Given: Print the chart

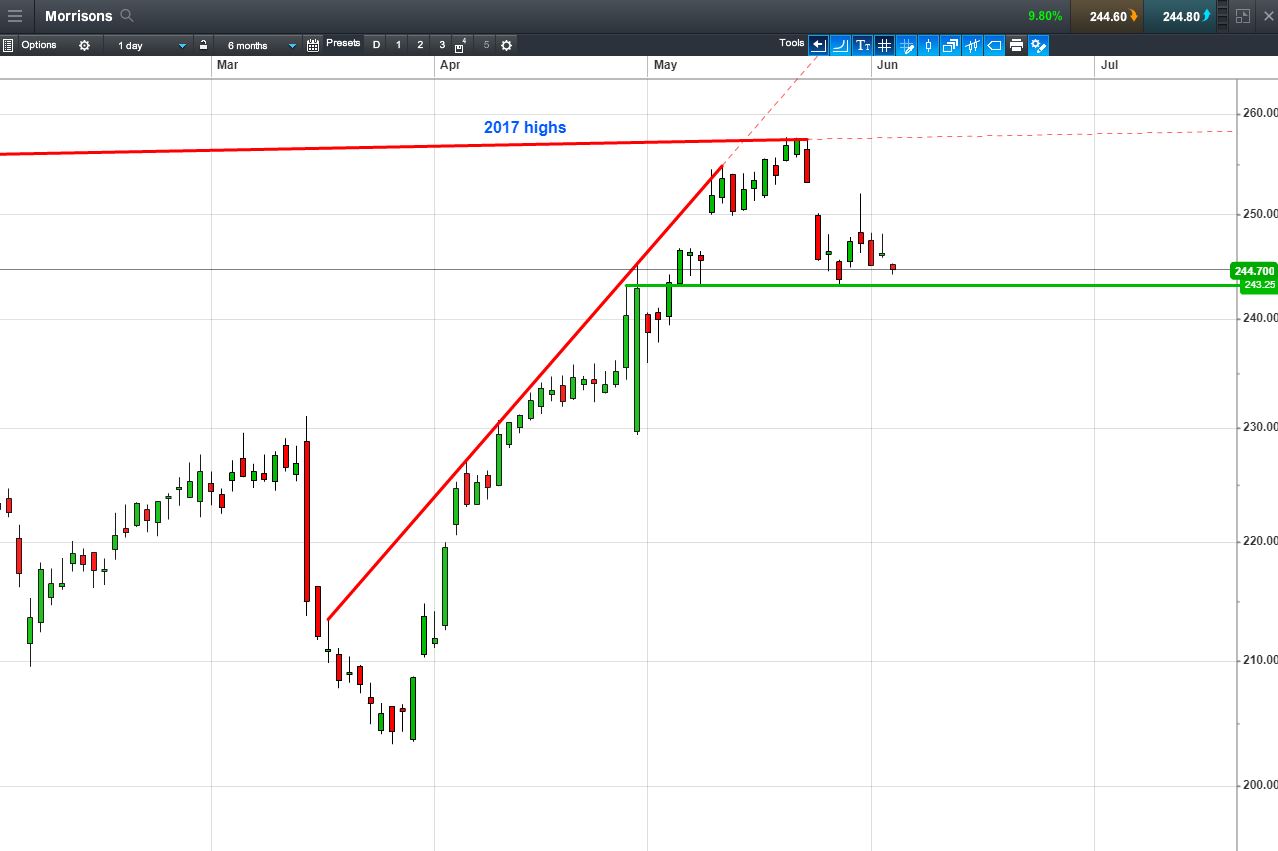Looking at the screenshot, I should tap(1016, 45).
